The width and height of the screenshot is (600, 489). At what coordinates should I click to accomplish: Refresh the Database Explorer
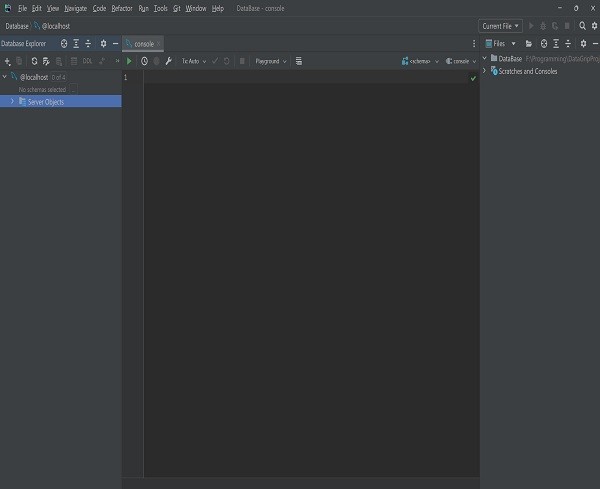[x=34, y=61]
